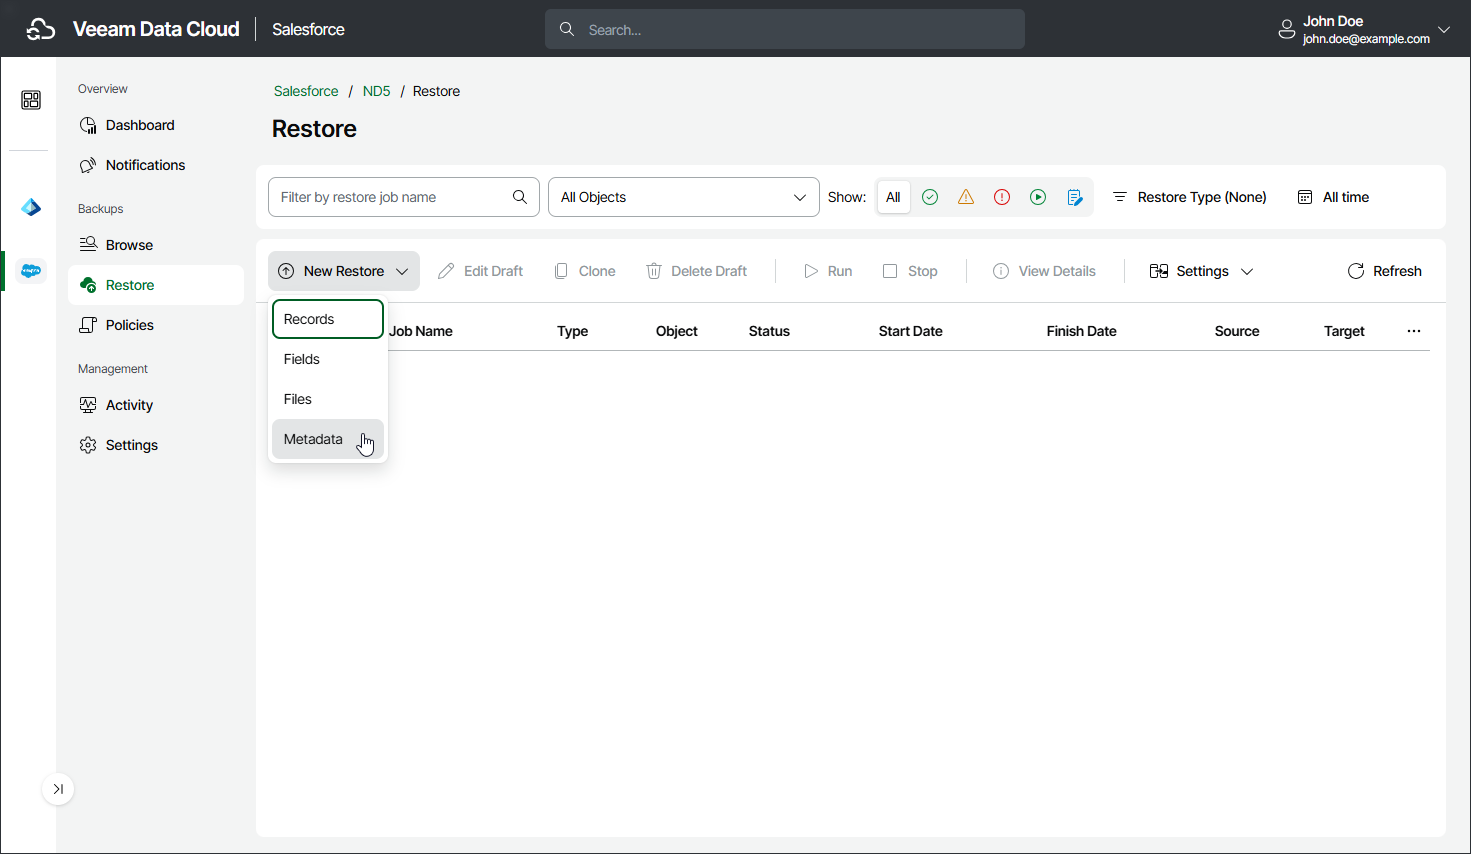Click the ND5 breadcrumb link

tap(376, 91)
